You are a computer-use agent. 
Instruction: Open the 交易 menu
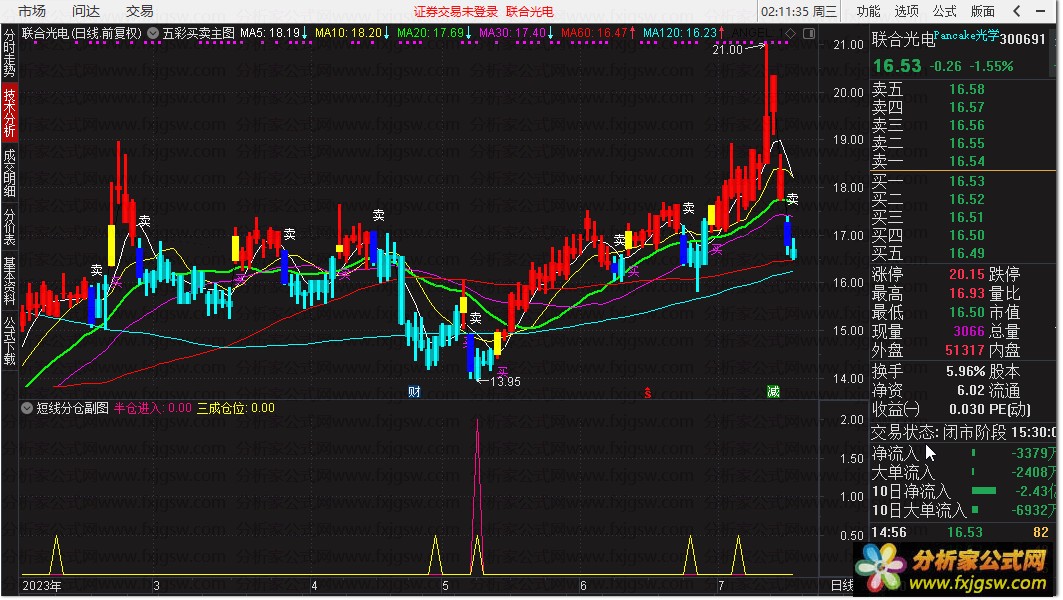[140, 11]
